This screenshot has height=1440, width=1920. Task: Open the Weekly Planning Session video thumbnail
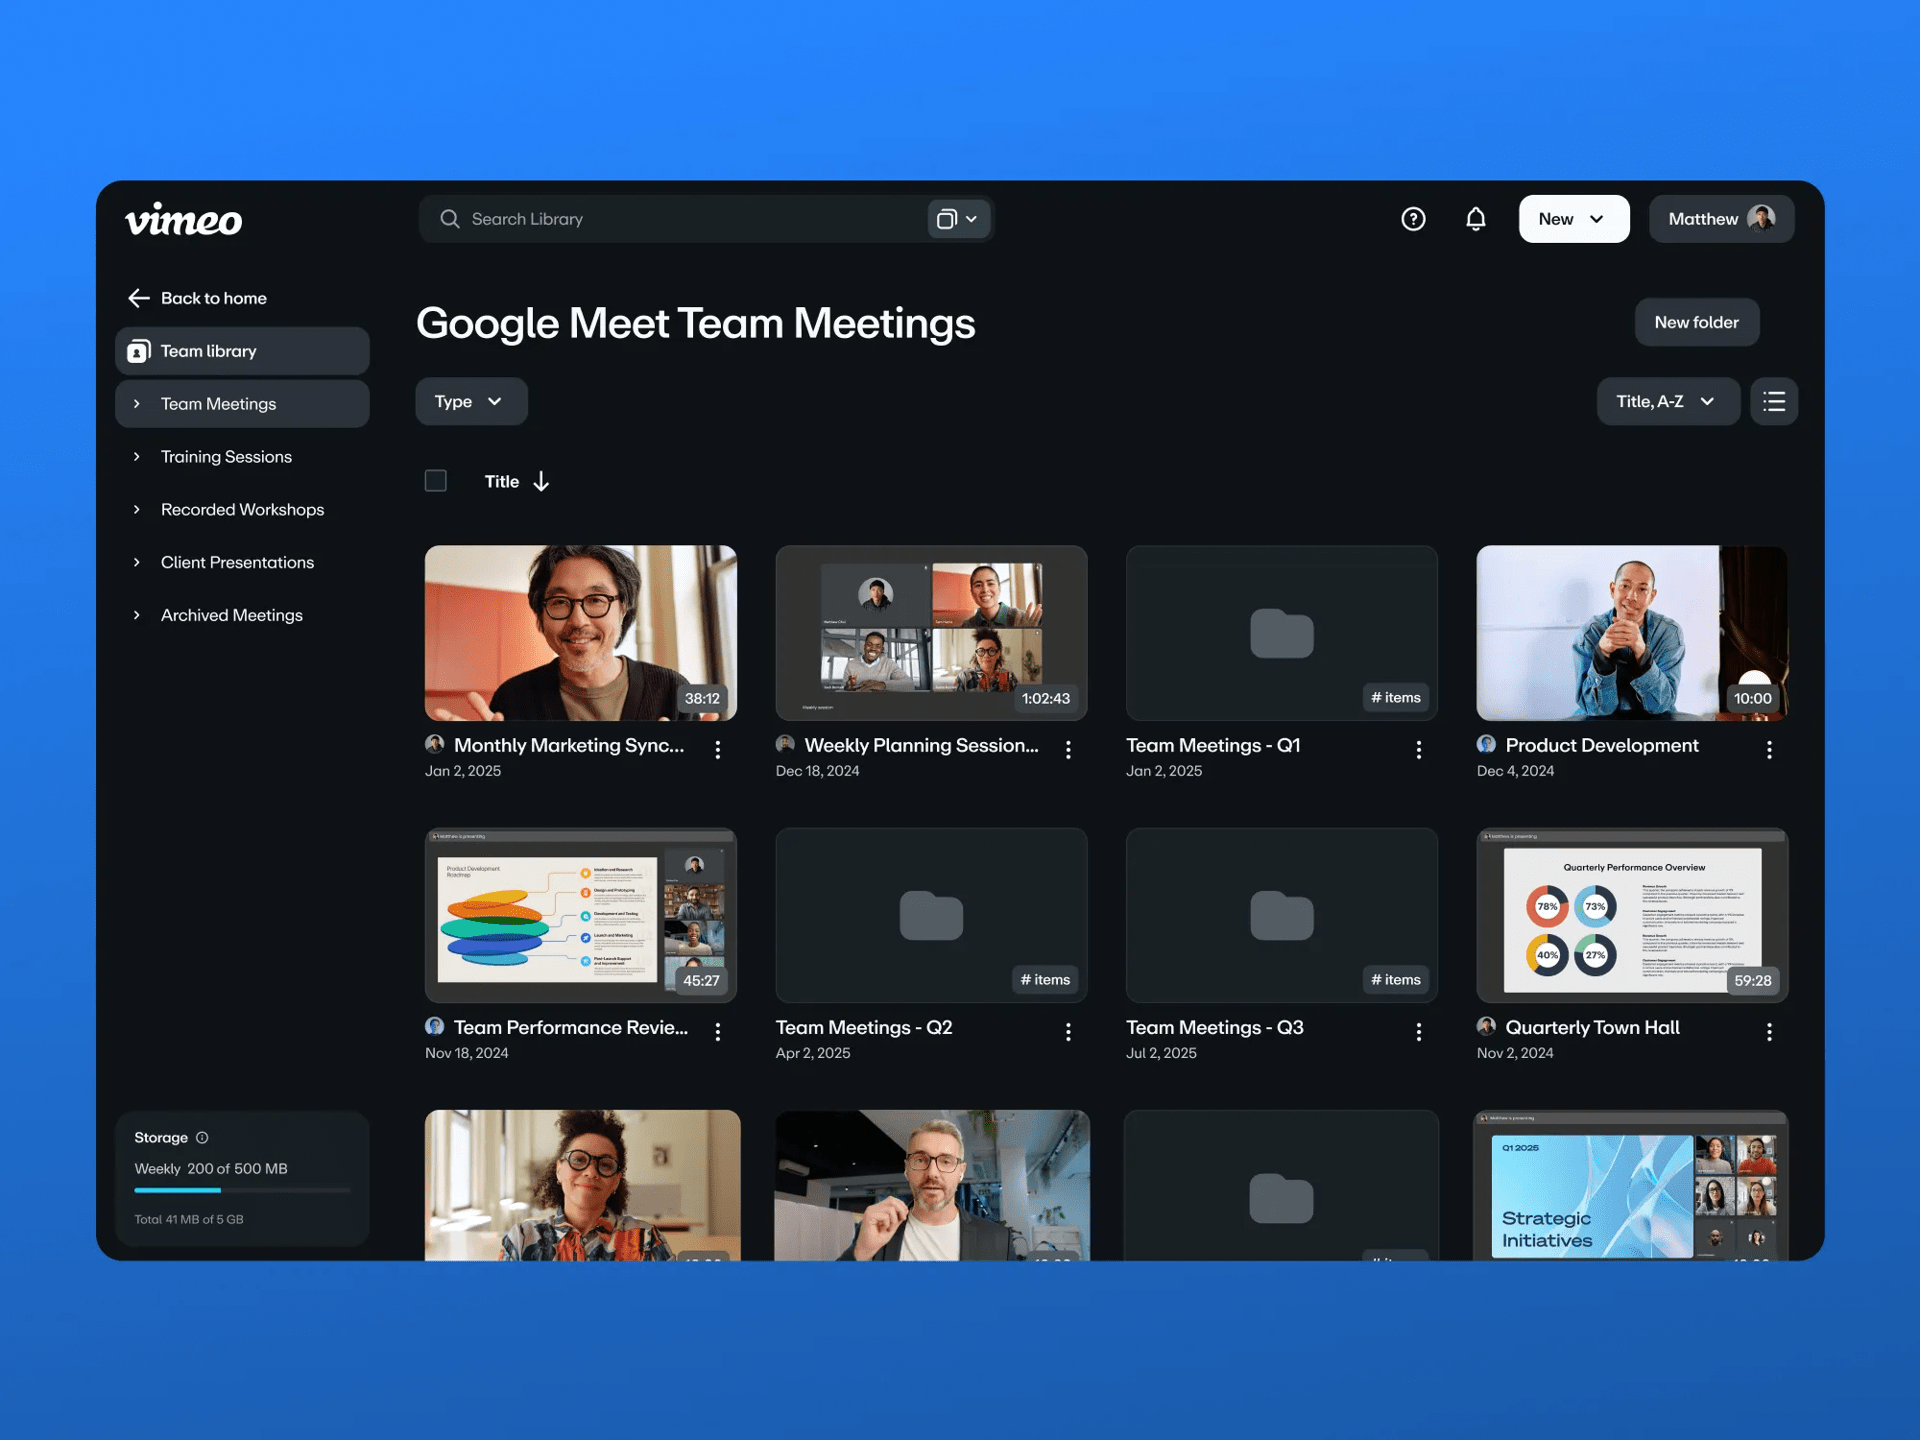click(x=931, y=633)
